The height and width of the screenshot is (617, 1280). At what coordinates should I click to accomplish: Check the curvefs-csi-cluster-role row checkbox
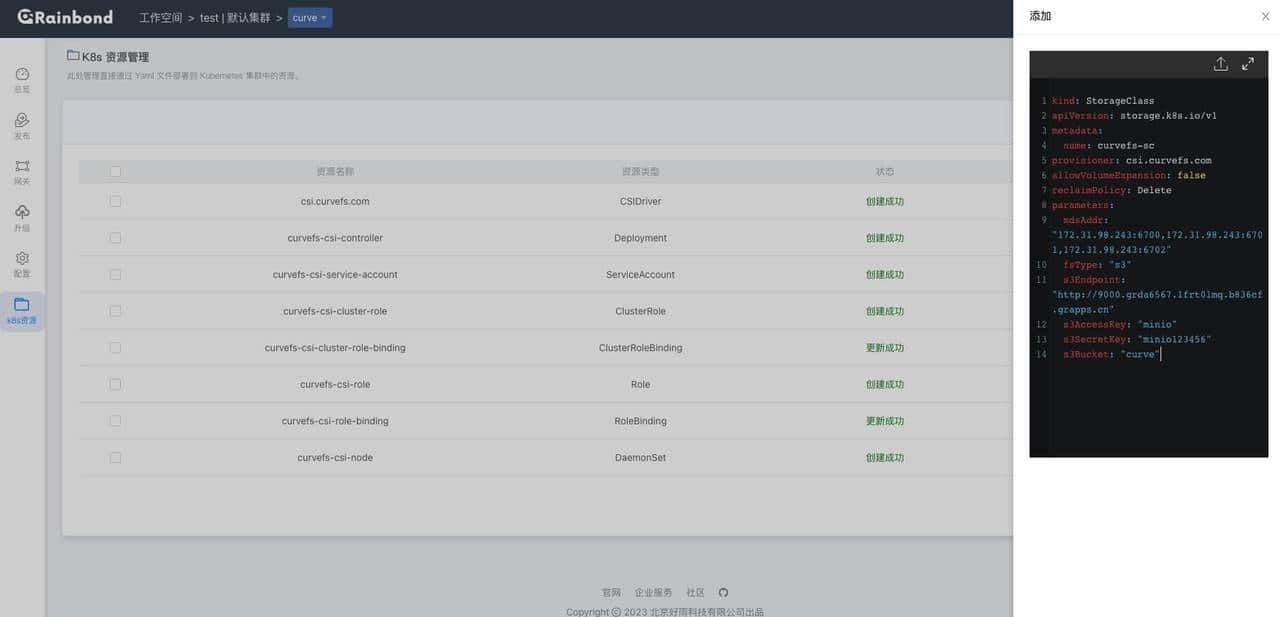click(x=115, y=311)
